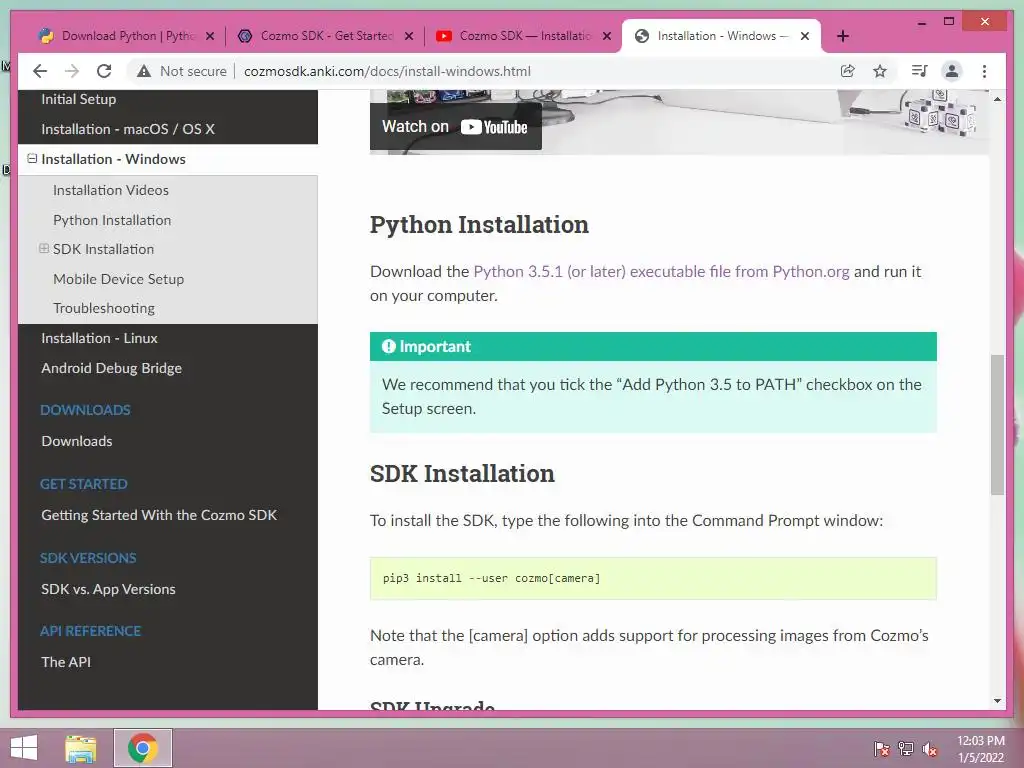Close the YouTube Cozmo SDK tab
Viewport: 1024px width, 768px height.
pos(607,36)
